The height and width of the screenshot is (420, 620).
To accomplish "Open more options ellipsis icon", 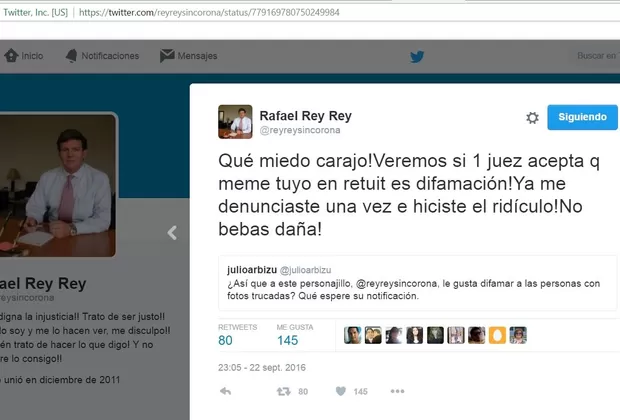I will click(x=397, y=391).
